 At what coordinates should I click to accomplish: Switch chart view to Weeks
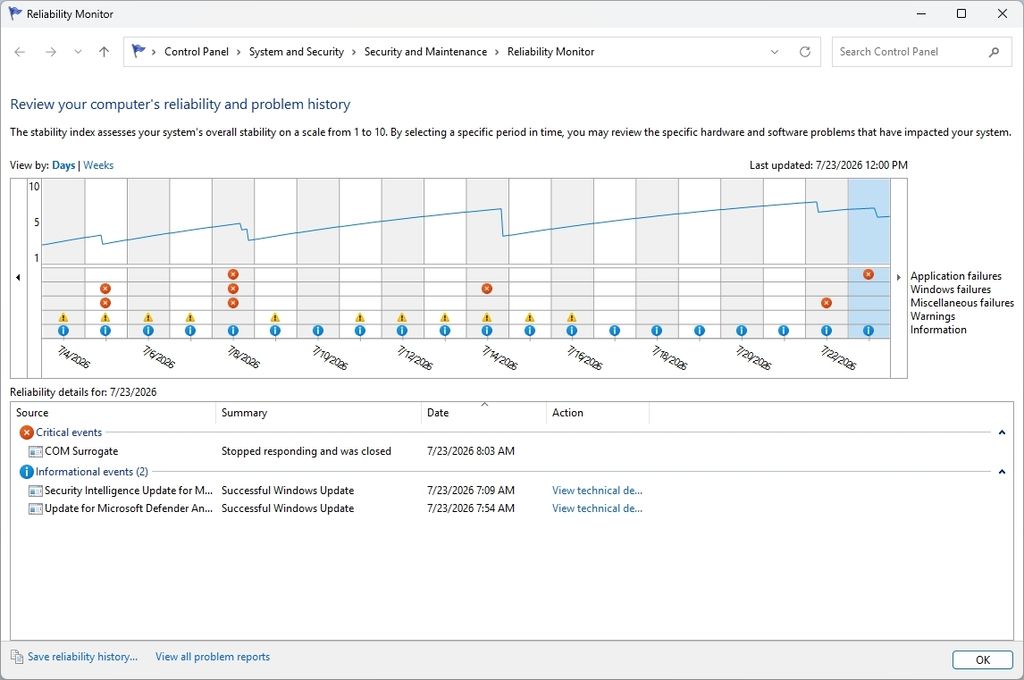coord(98,165)
